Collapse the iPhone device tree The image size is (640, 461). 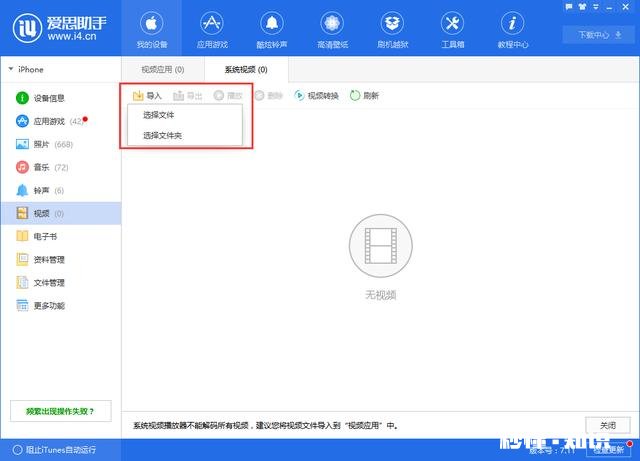click(11, 69)
